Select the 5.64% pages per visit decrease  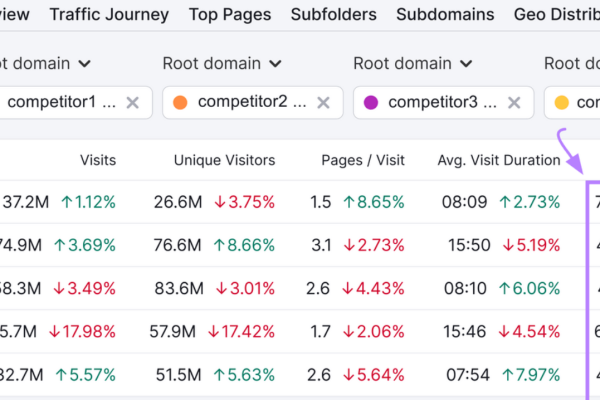coord(374,375)
